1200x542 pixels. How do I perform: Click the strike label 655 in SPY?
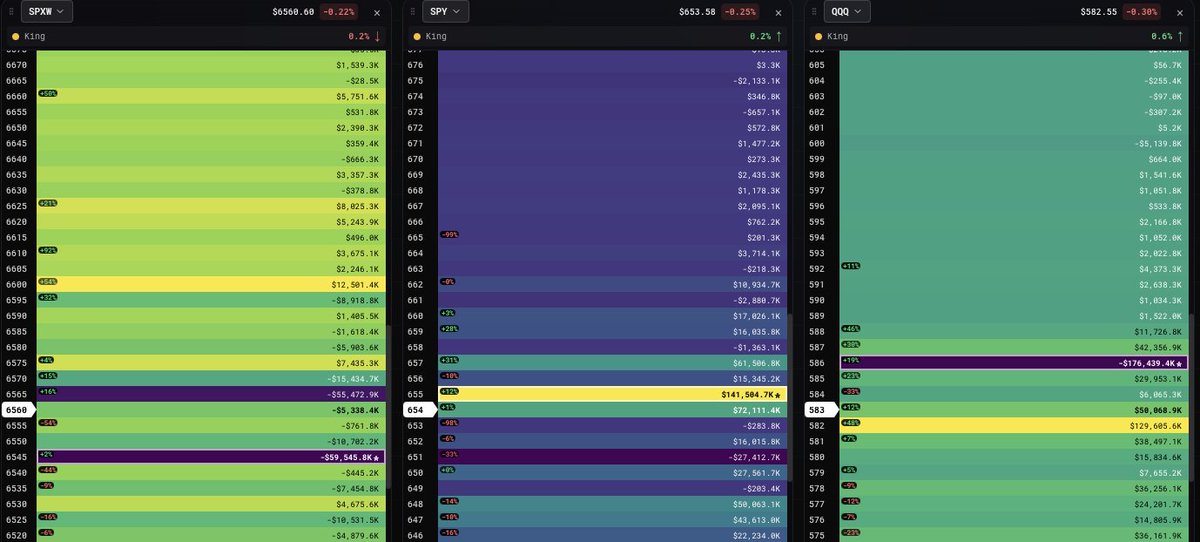click(x=415, y=394)
